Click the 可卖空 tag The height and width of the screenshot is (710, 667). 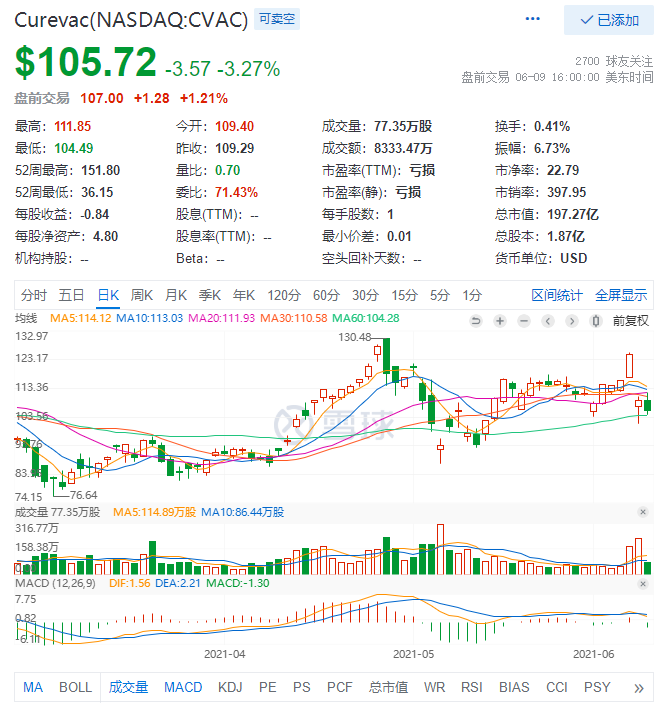[277, 19]
